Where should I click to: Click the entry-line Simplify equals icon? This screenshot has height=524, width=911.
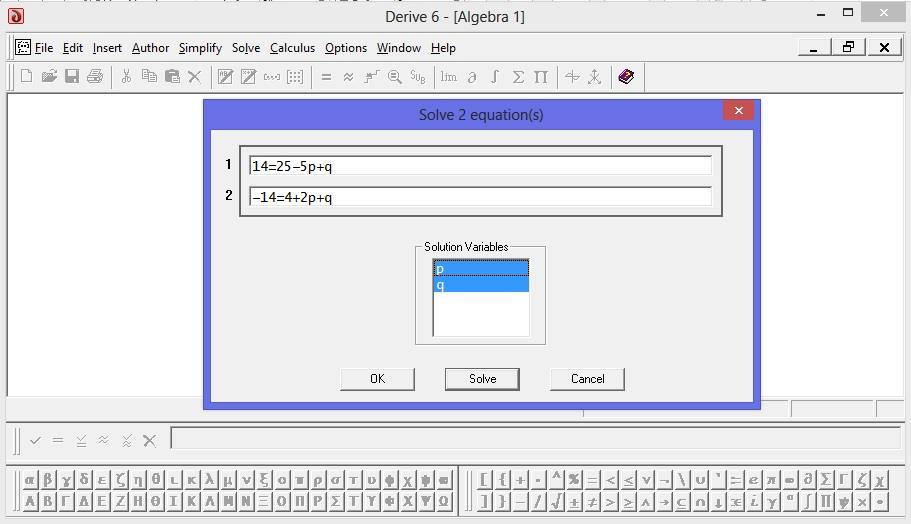[58, 440]
